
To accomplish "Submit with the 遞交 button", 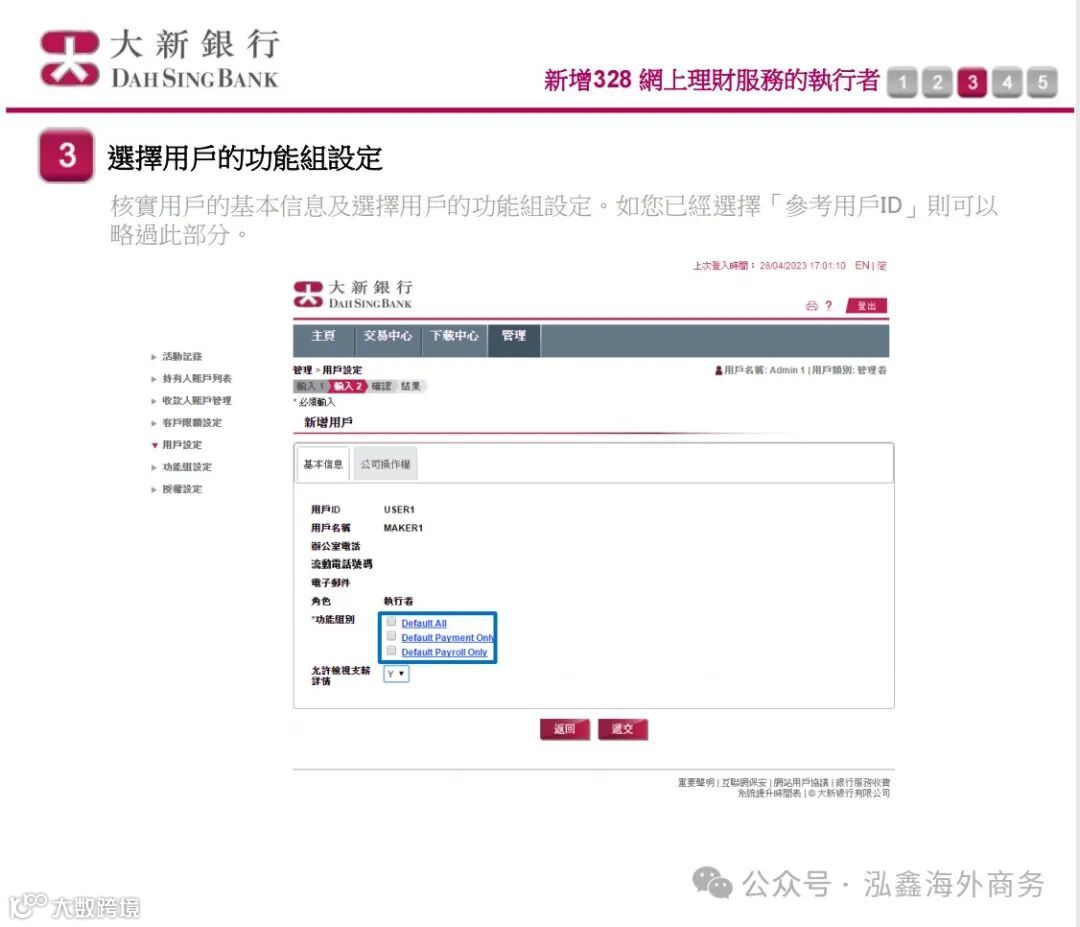I will click(623, 729).
